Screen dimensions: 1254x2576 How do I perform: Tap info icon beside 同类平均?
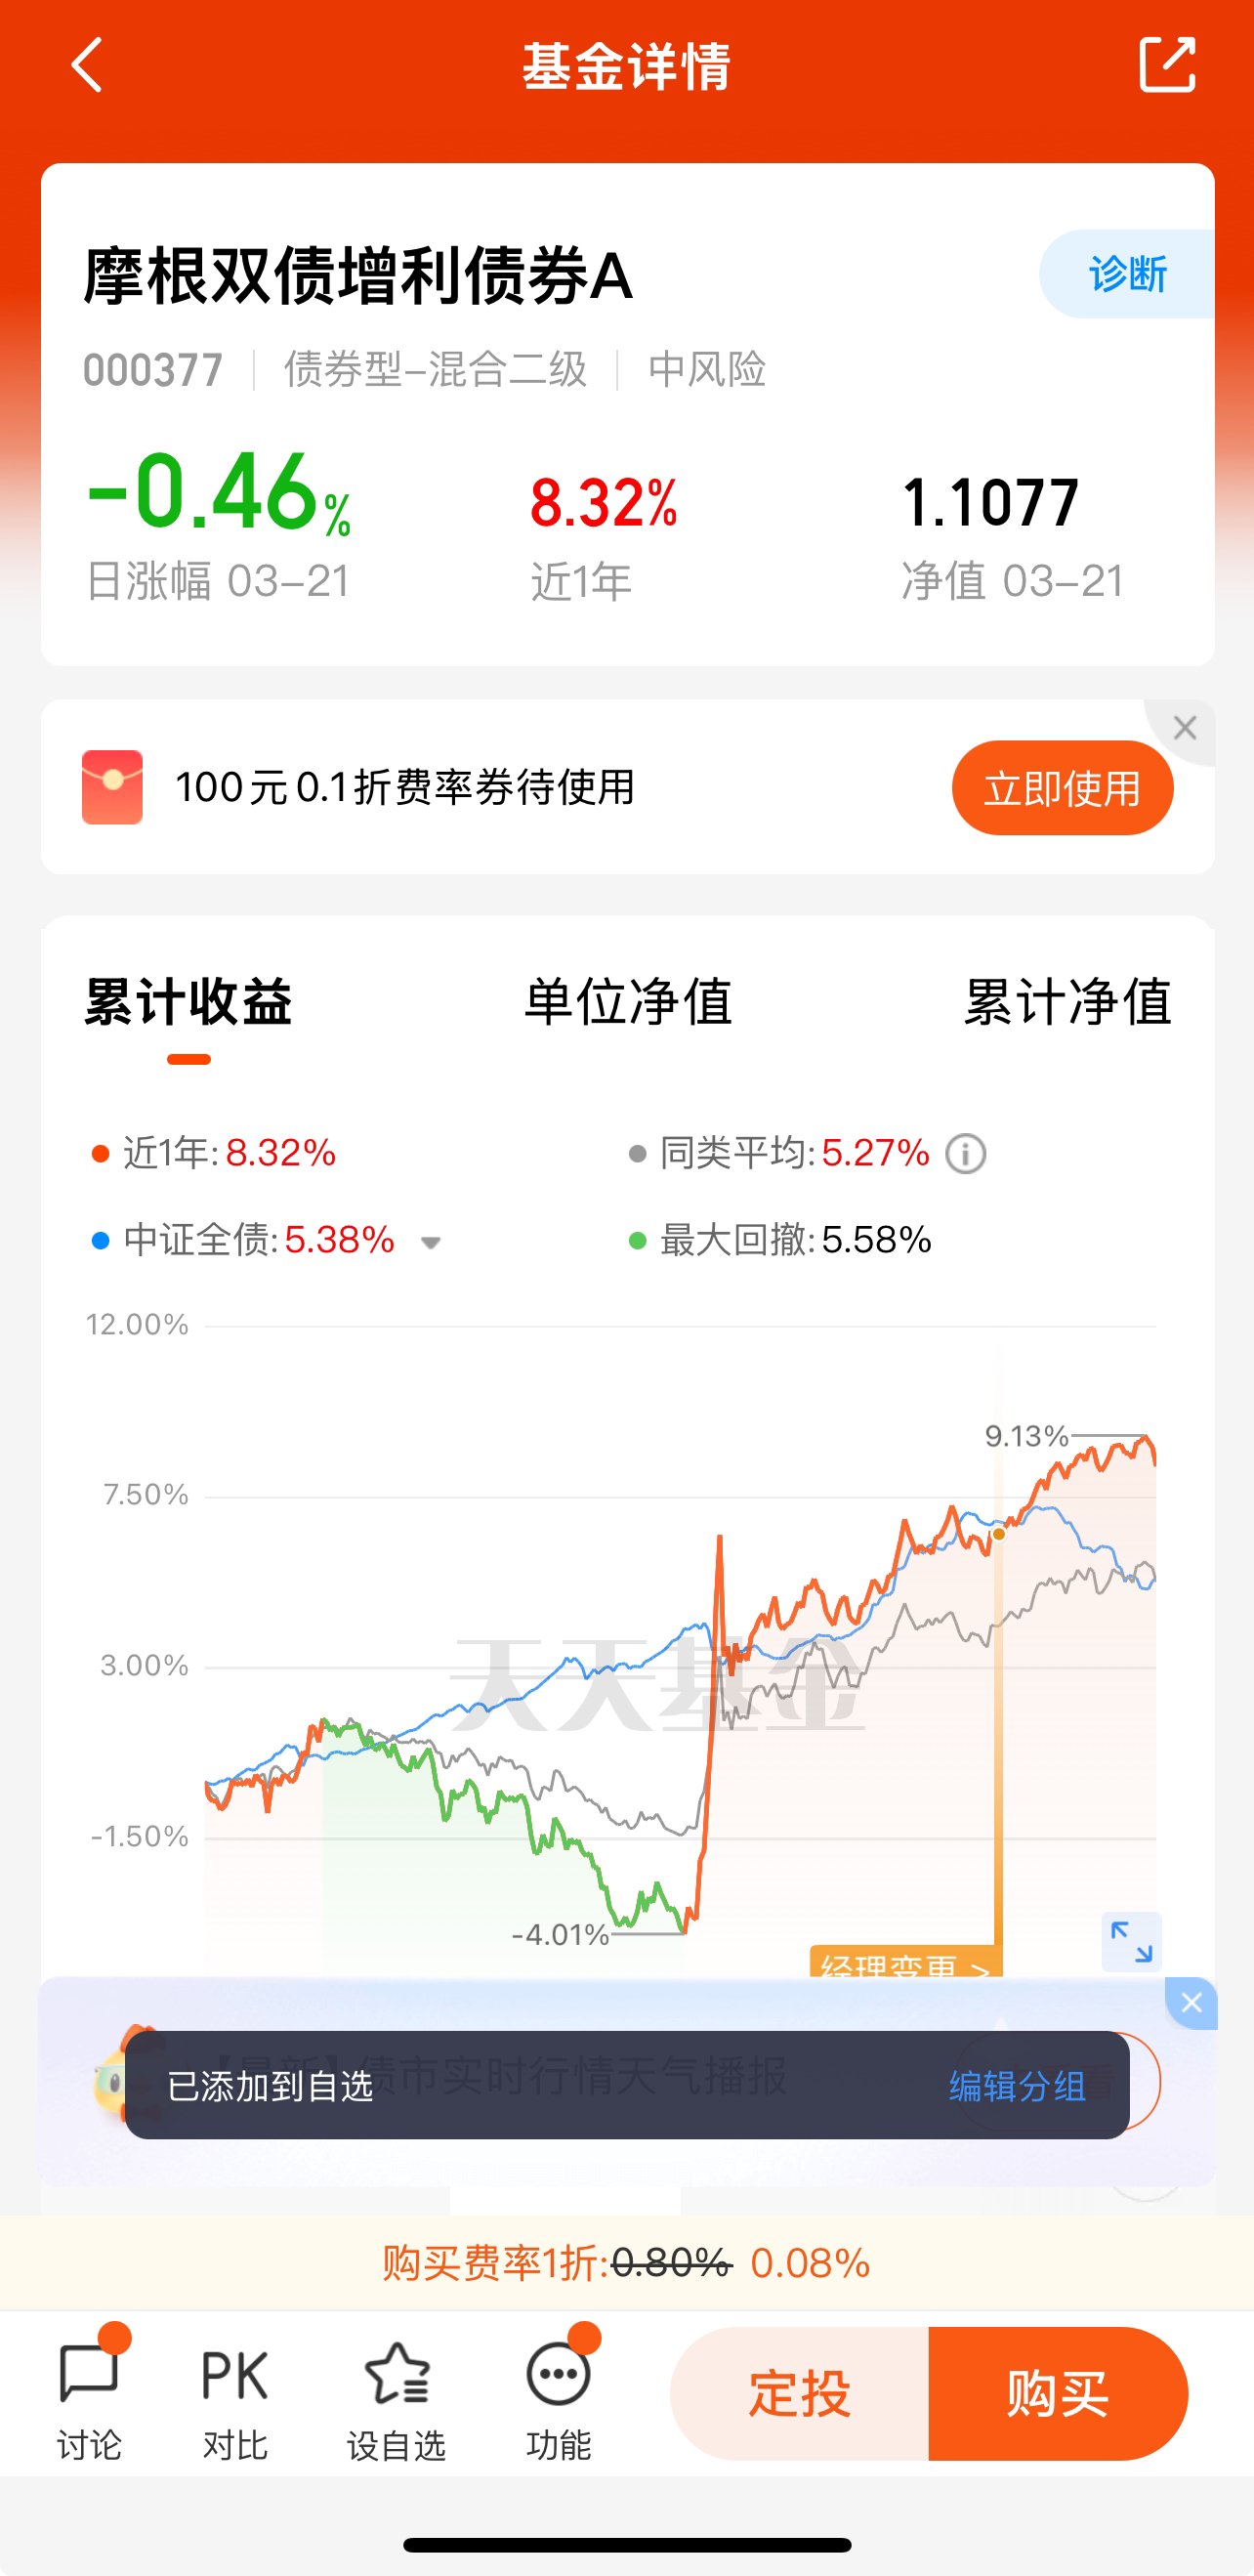966,1154
